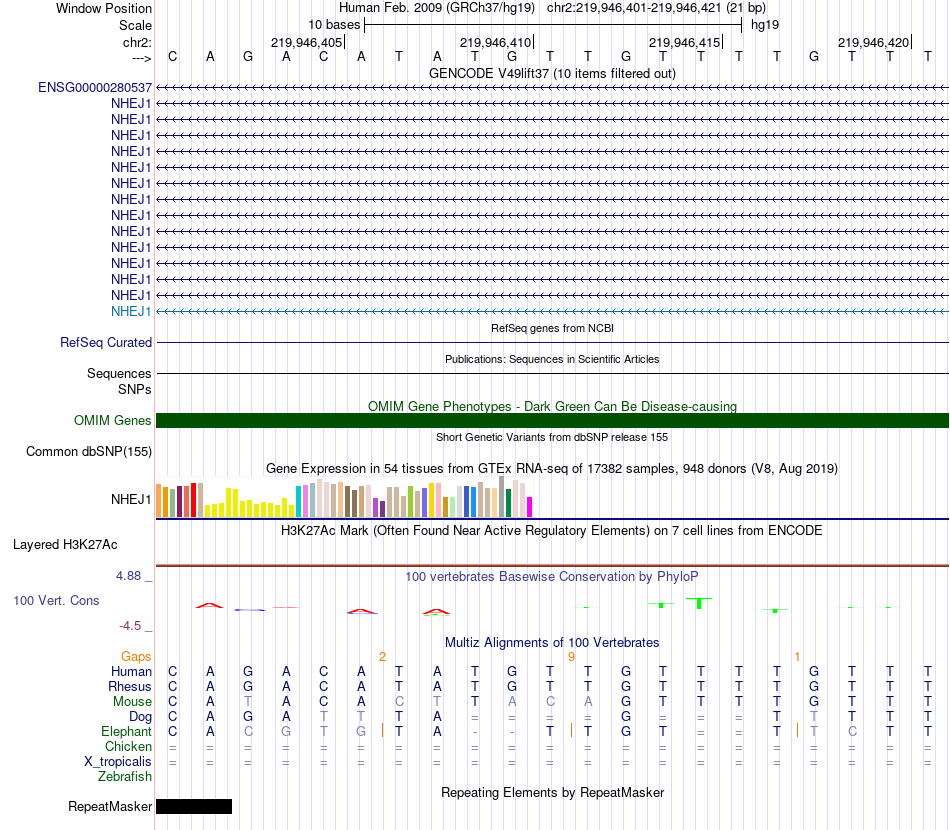Click the '10 bases' scale text
The height and width of the screenshot is (830, 950).
point(334,25)
